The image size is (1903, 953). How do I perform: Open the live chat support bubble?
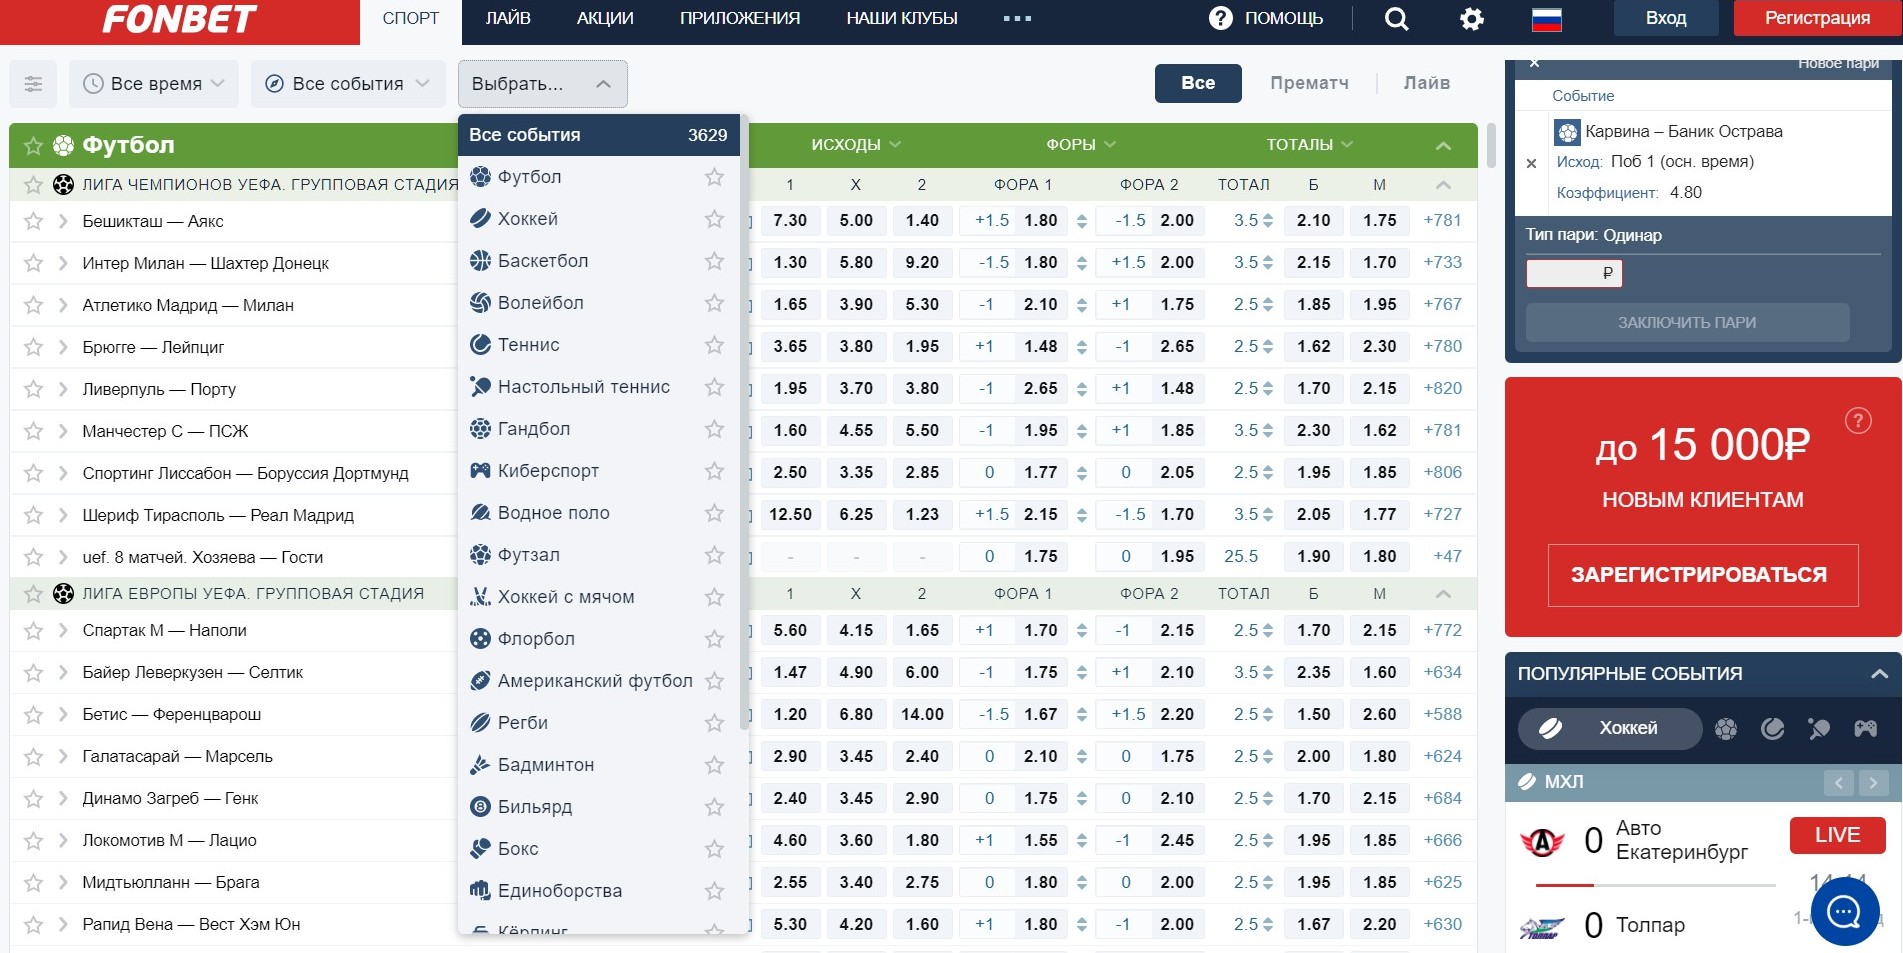1844,912
